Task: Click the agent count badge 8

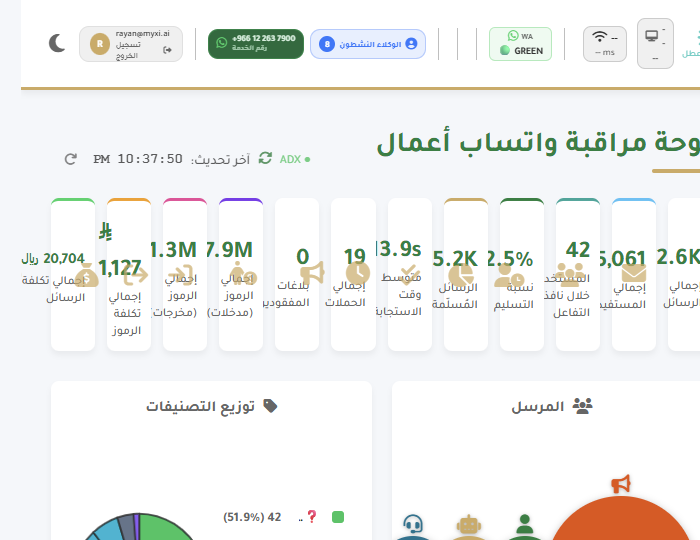Action: click(327, 44)
